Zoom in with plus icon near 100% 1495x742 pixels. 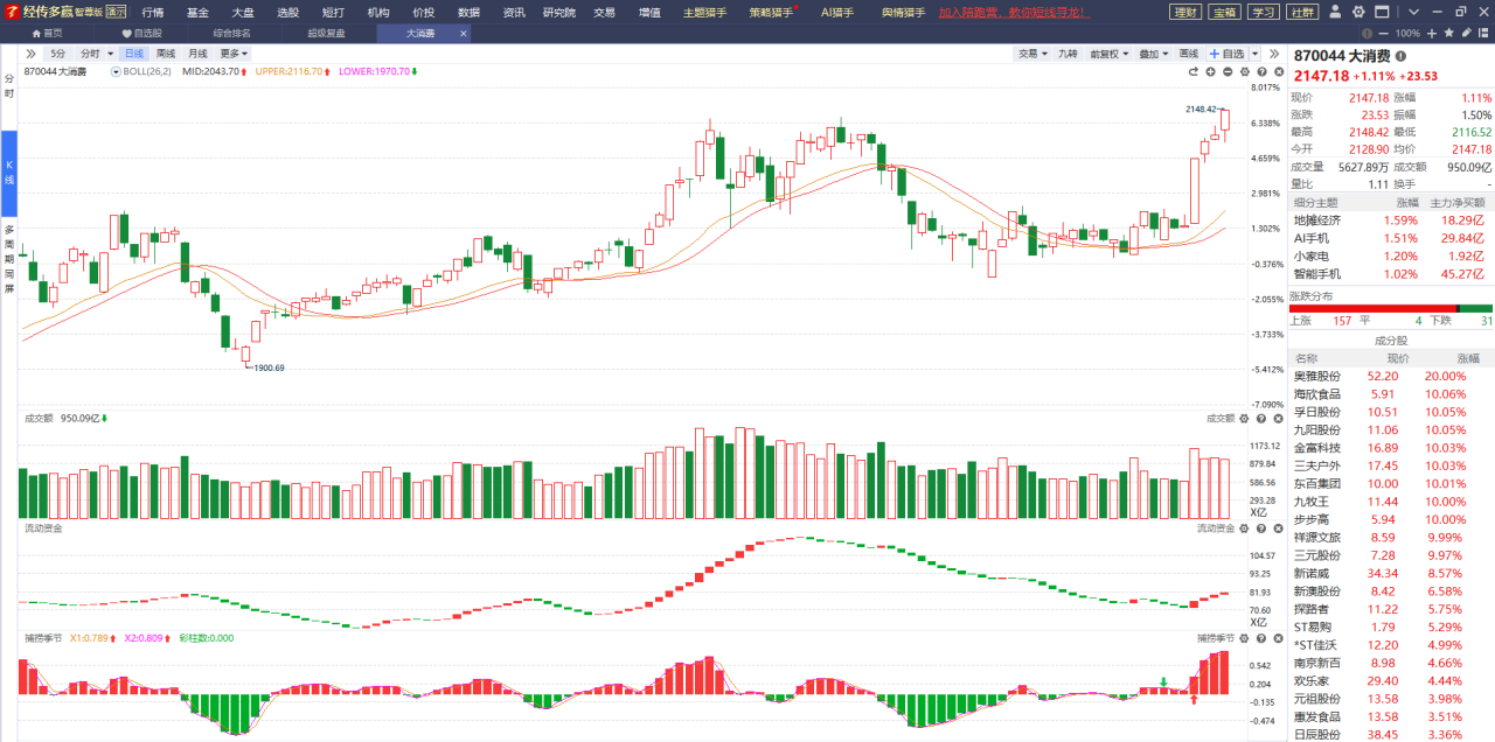(x=1432, y=33)
